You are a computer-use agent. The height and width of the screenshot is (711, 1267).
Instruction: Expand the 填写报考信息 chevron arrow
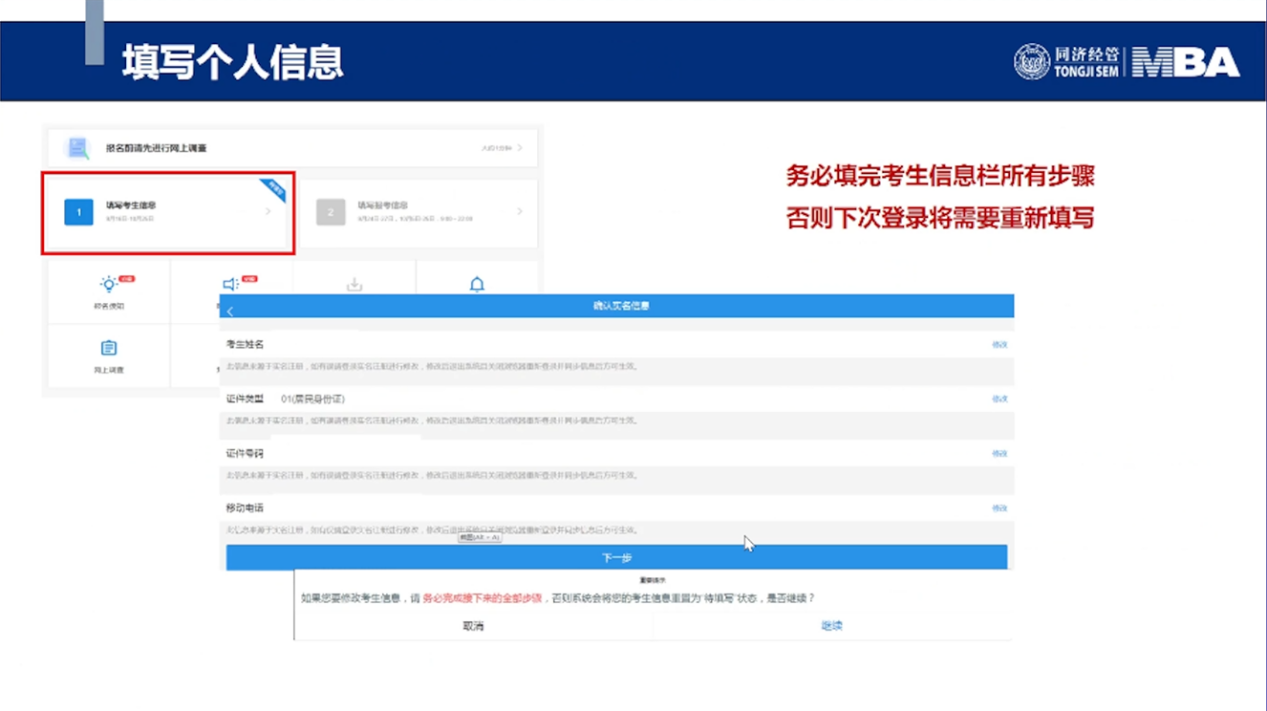point(520,212)
